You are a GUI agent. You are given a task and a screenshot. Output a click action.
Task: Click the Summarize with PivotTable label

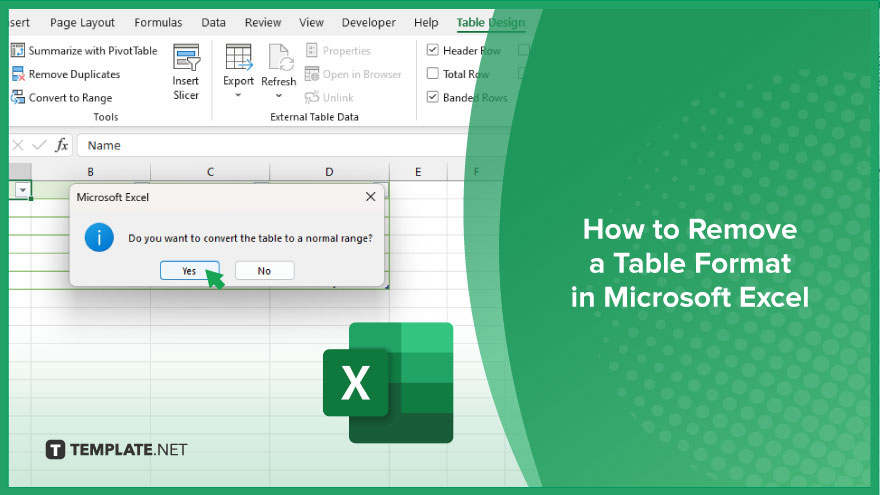pos(93,51)
